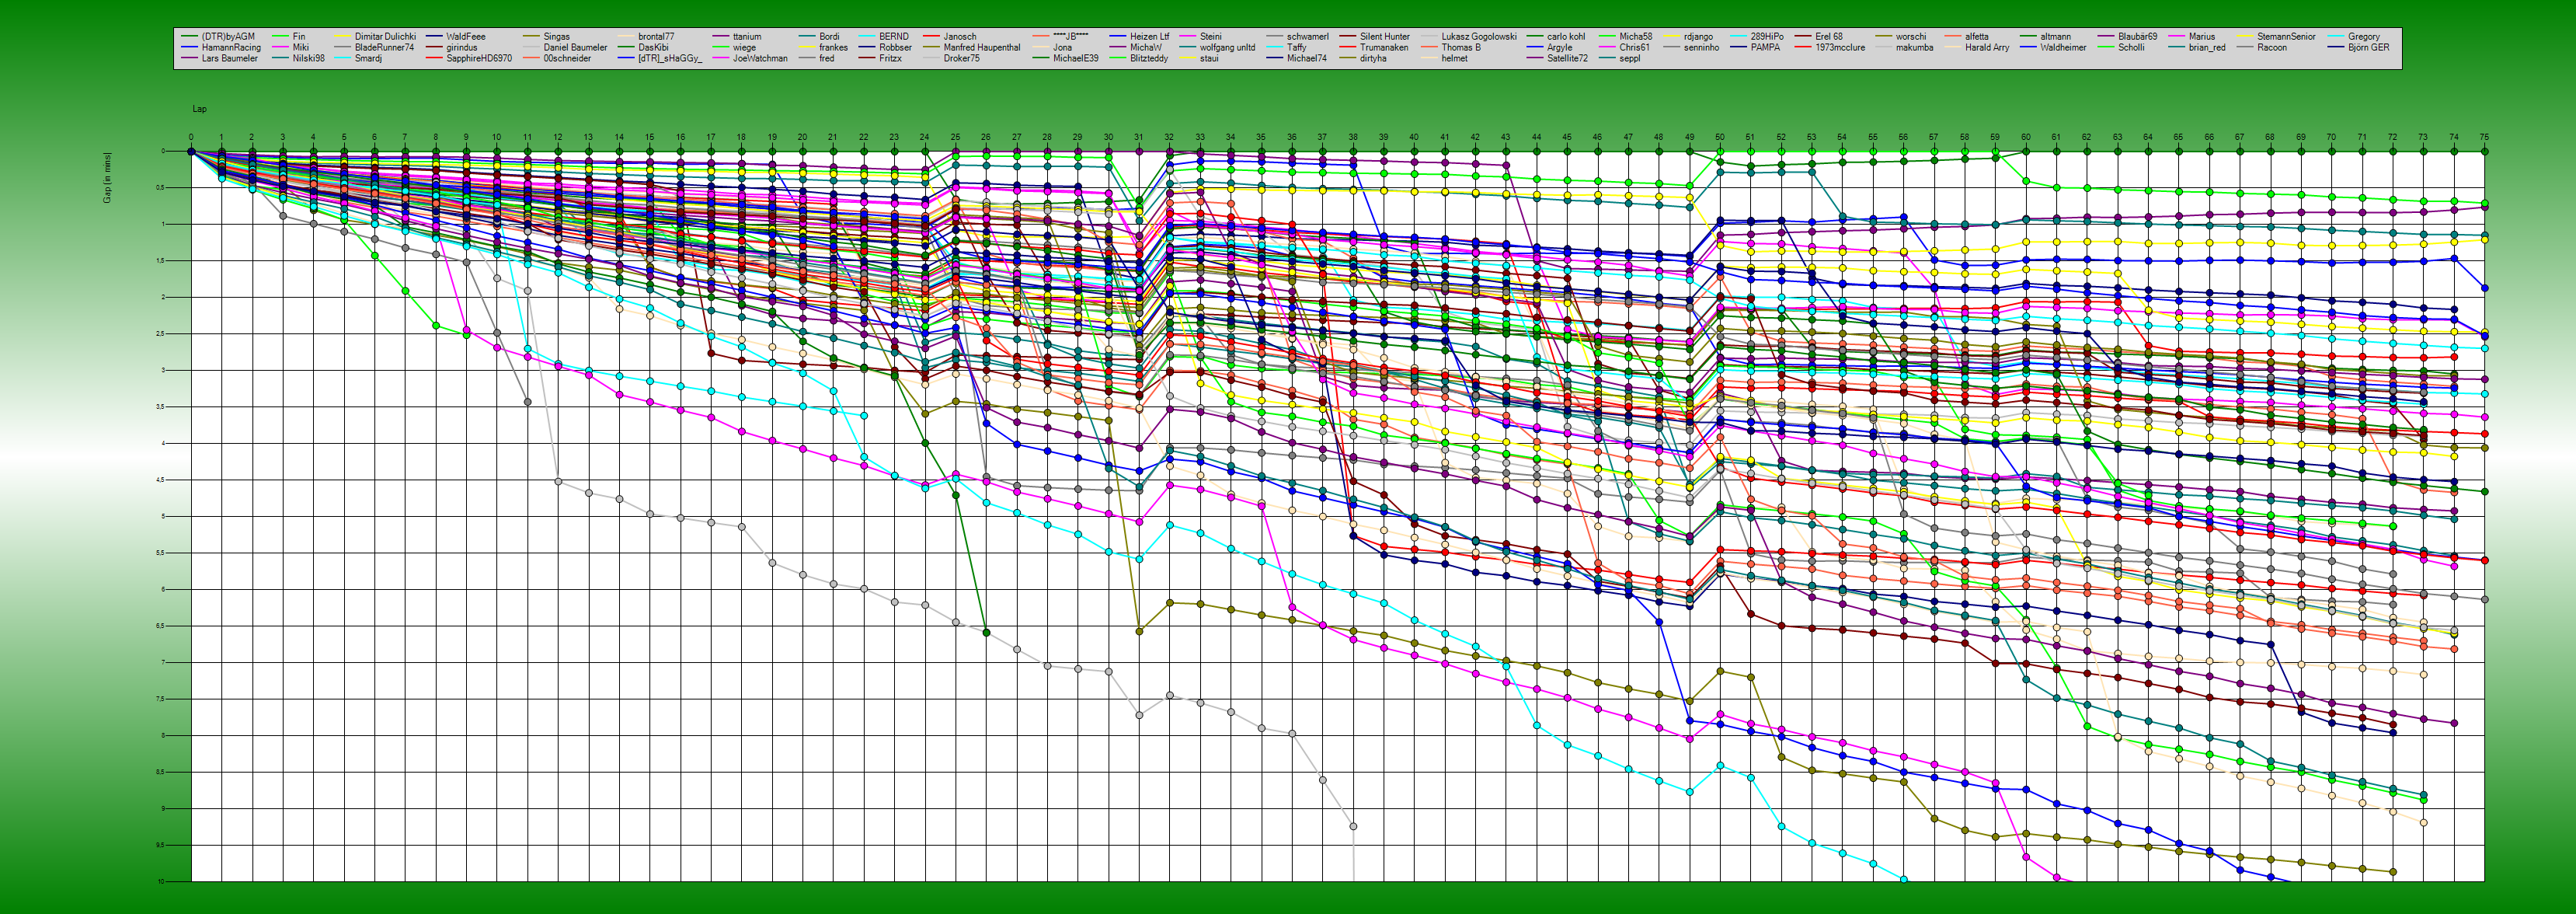Select rdjango legend label
This screenshot has width=2576, height=914.
point(1698,36)
